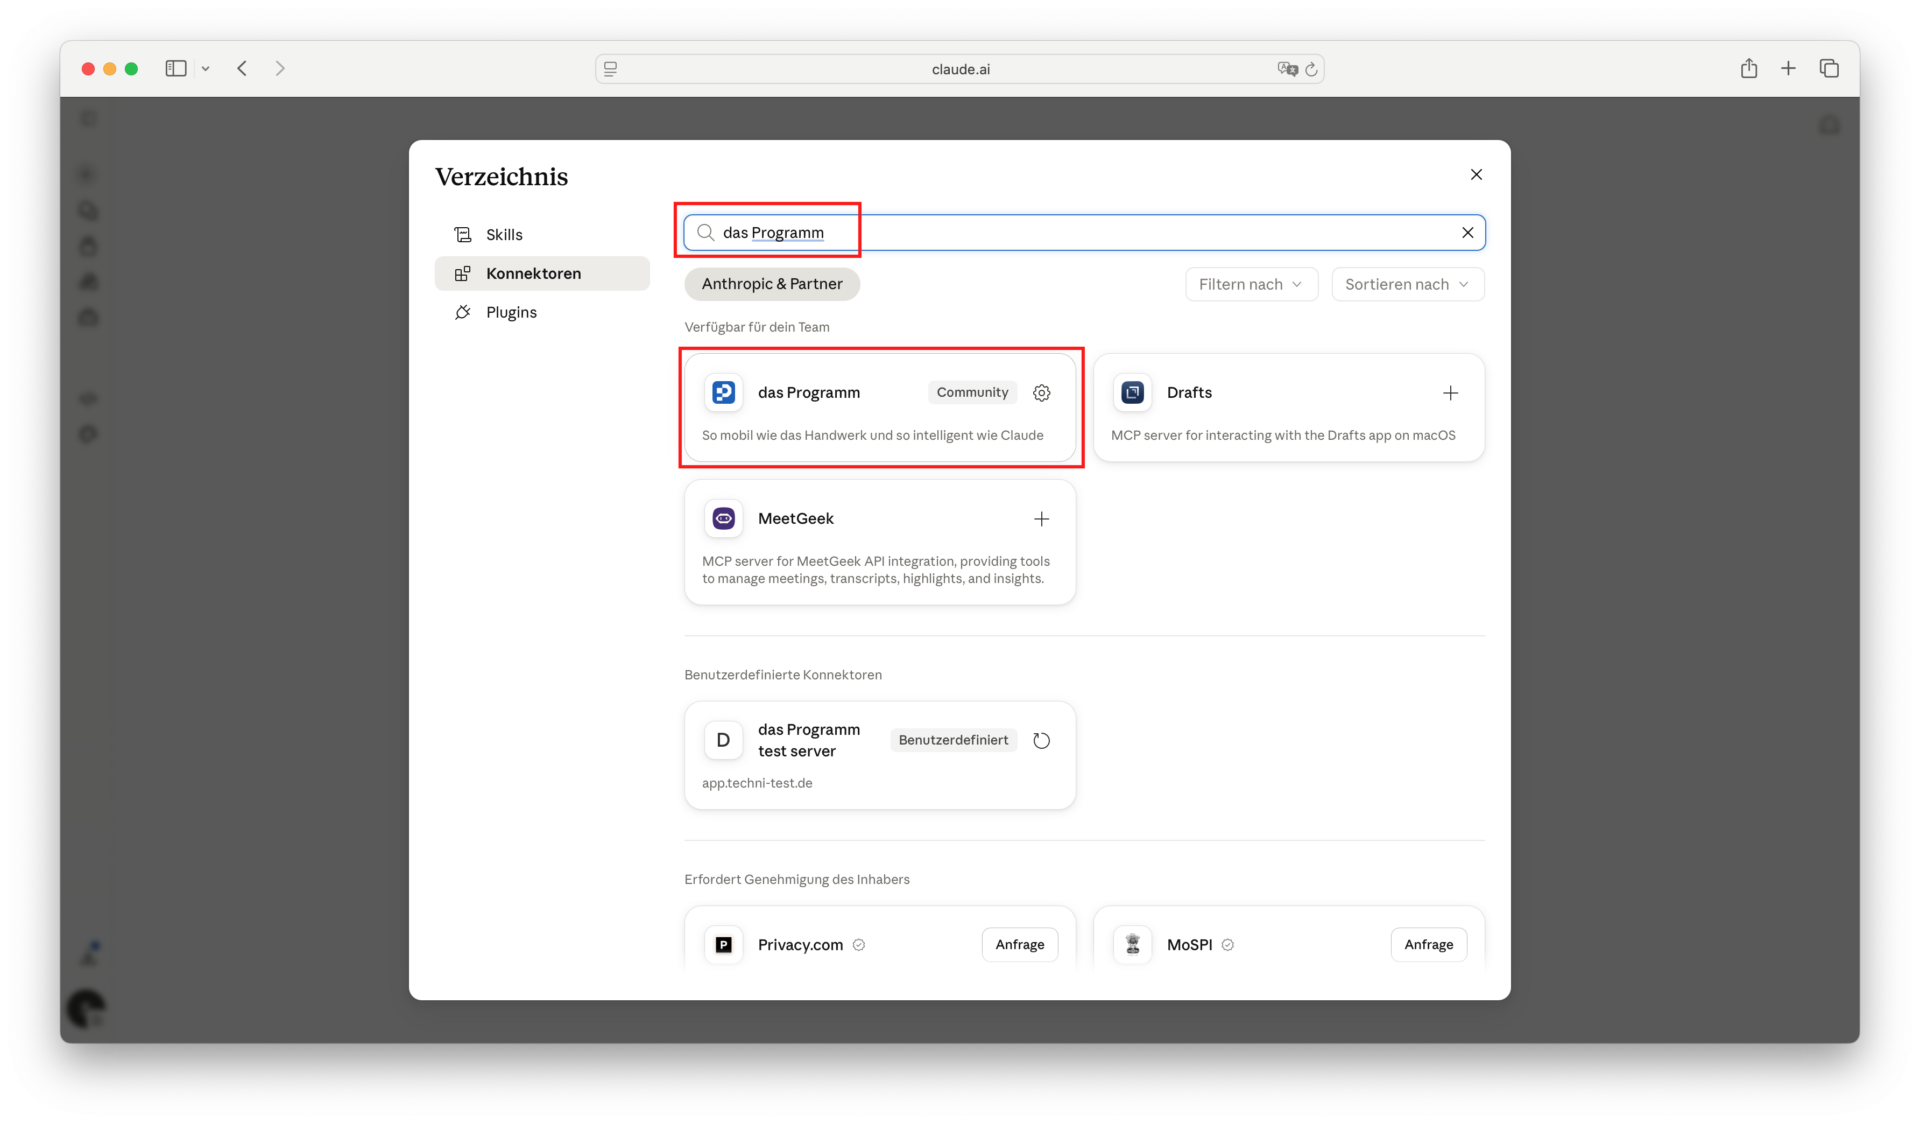Focus the connector search input field
The image size is (1920, 1123).
[1084, 233]
